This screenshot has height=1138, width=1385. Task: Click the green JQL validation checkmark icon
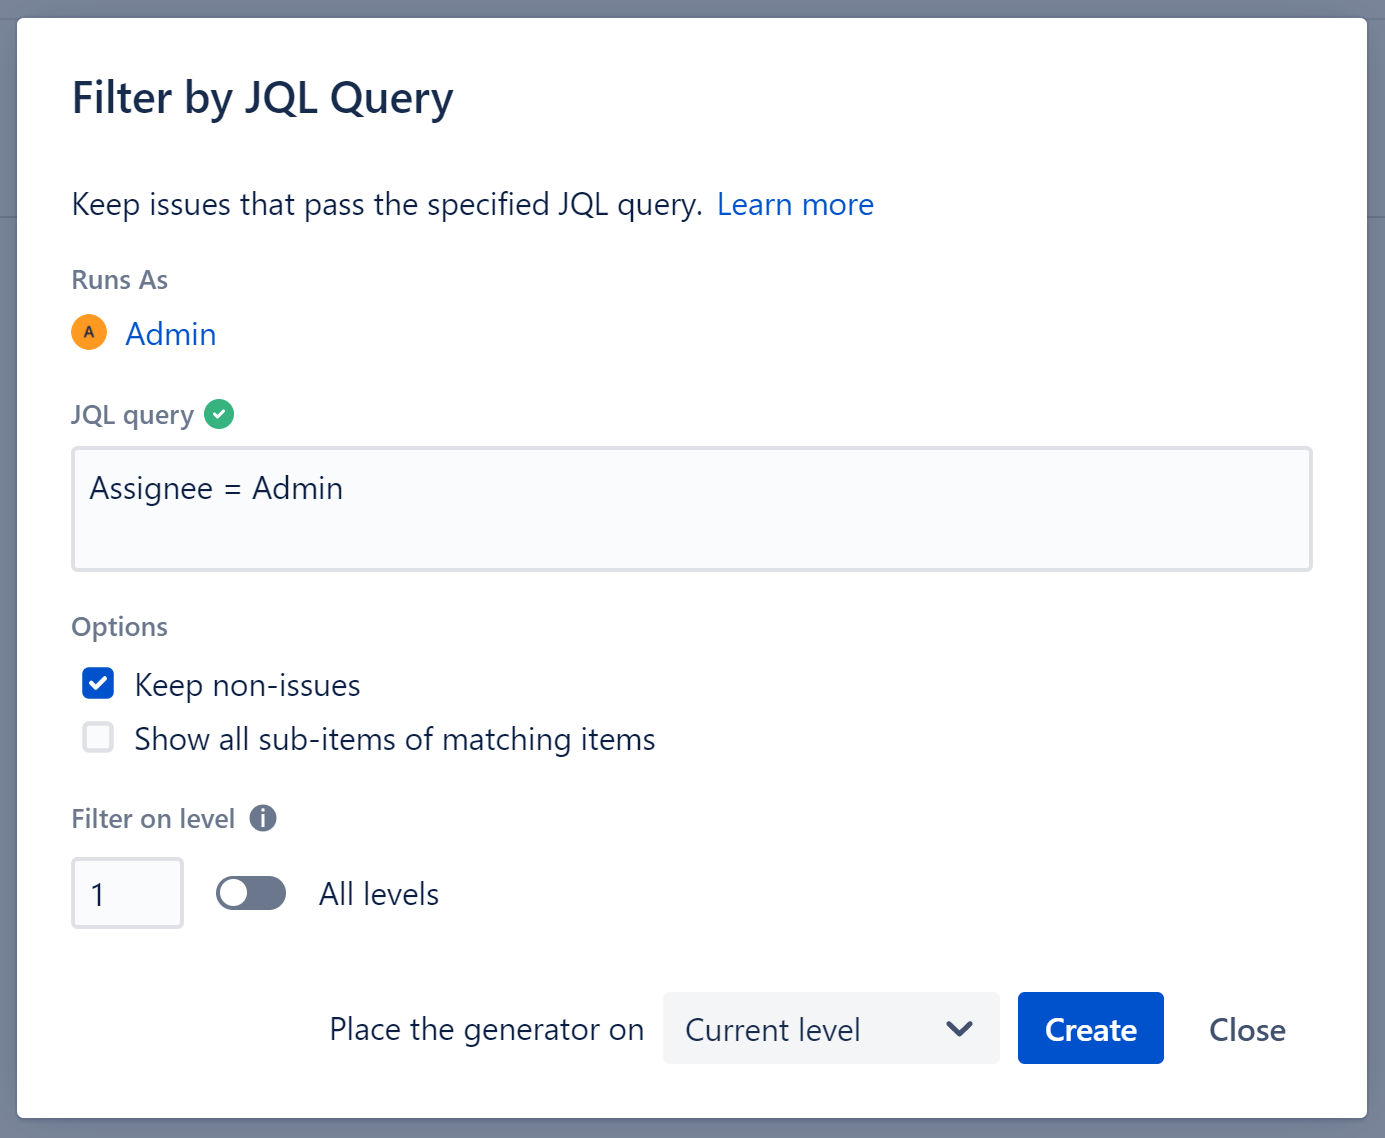(218, 413)
